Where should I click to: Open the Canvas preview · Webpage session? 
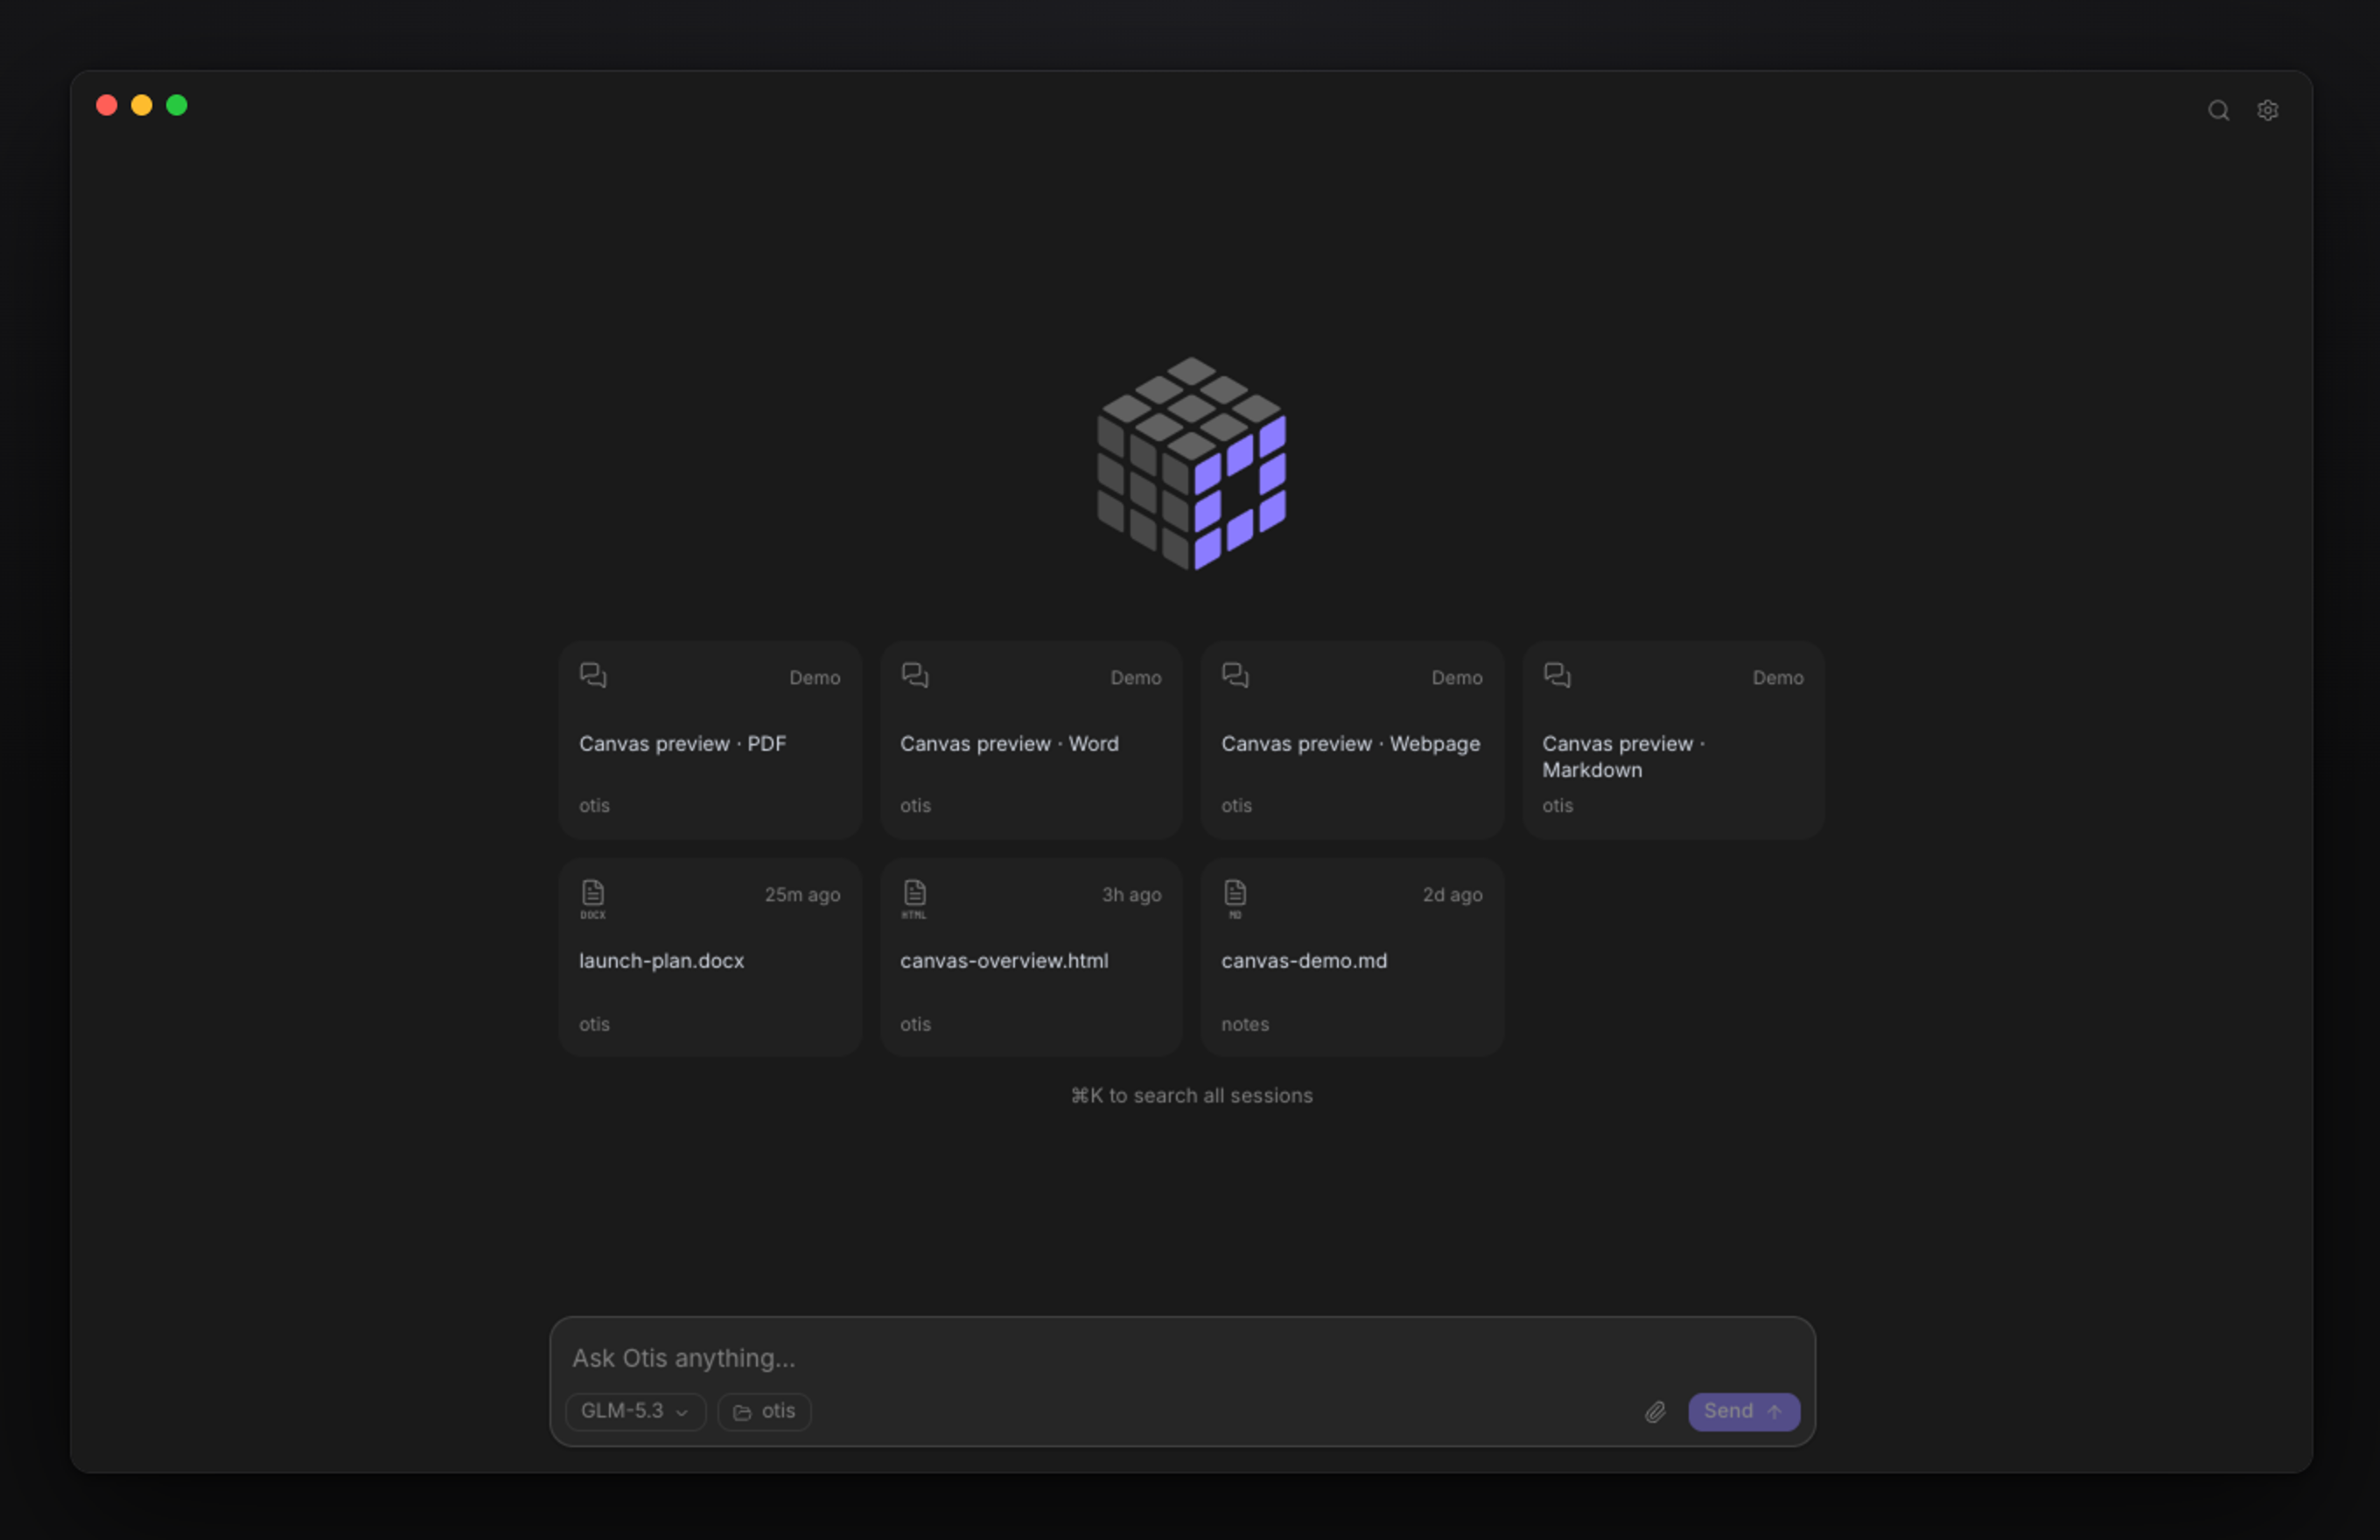[x=1352, y=740]
